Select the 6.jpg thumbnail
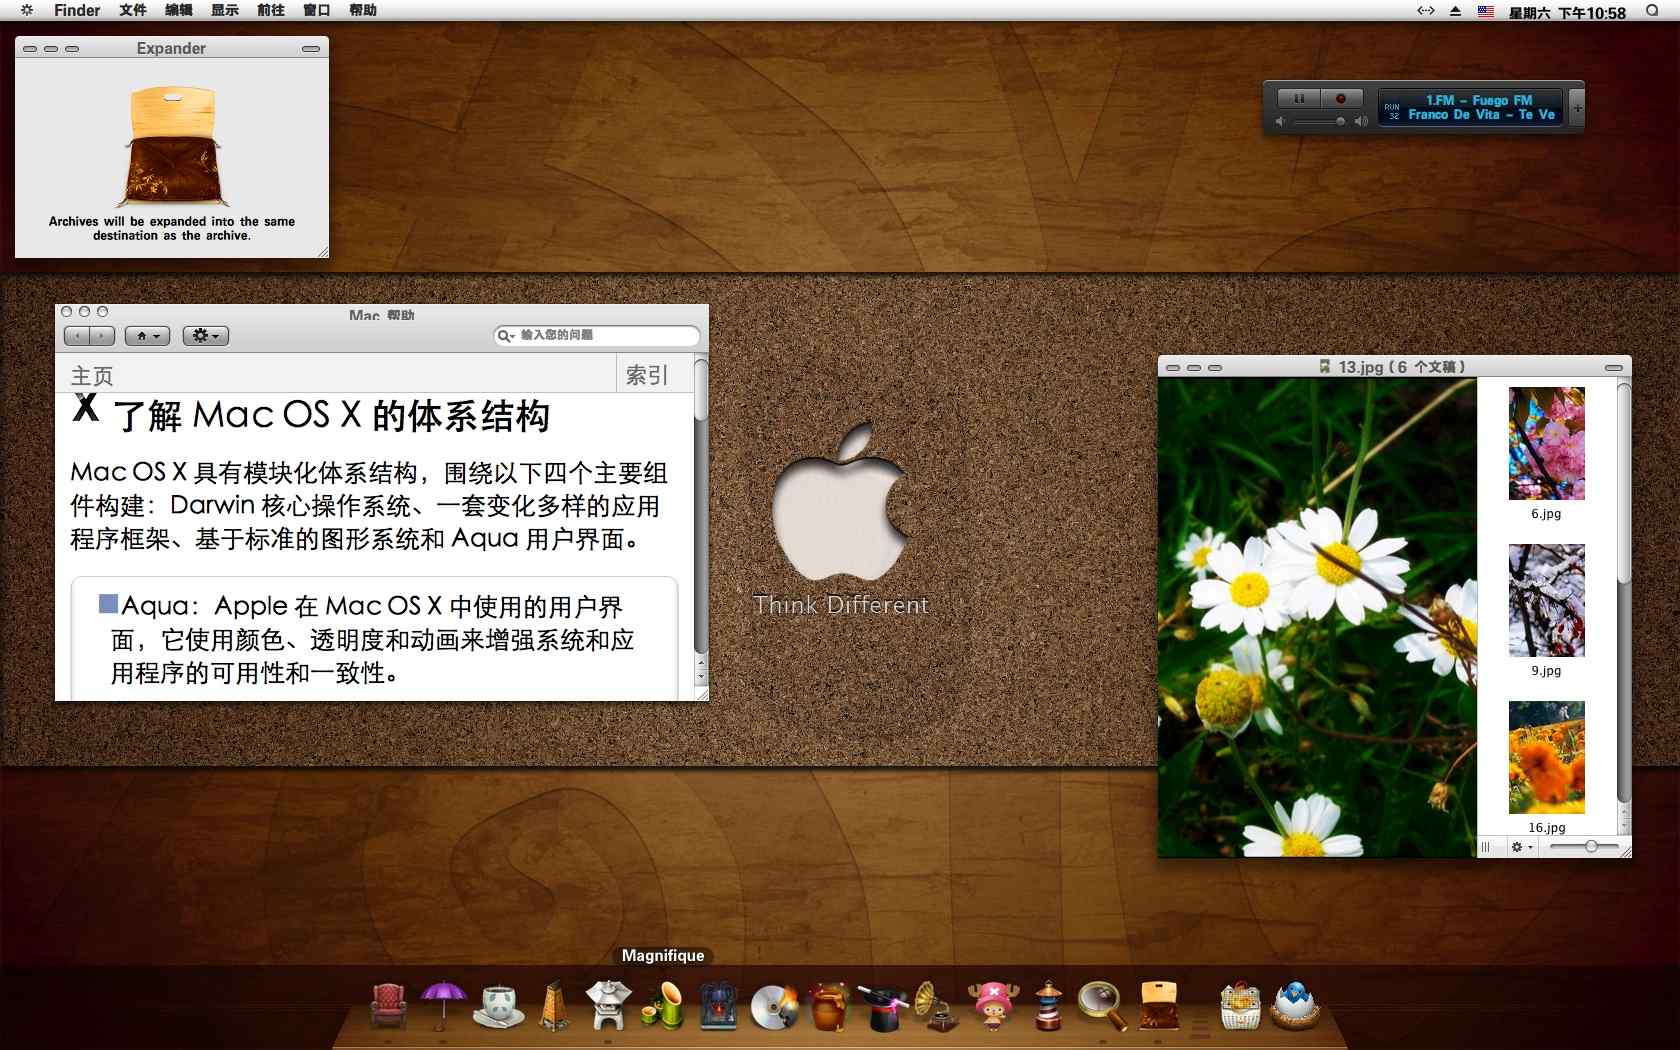The width and height of the screenshot is (1680, 1050). point(1546,443)
